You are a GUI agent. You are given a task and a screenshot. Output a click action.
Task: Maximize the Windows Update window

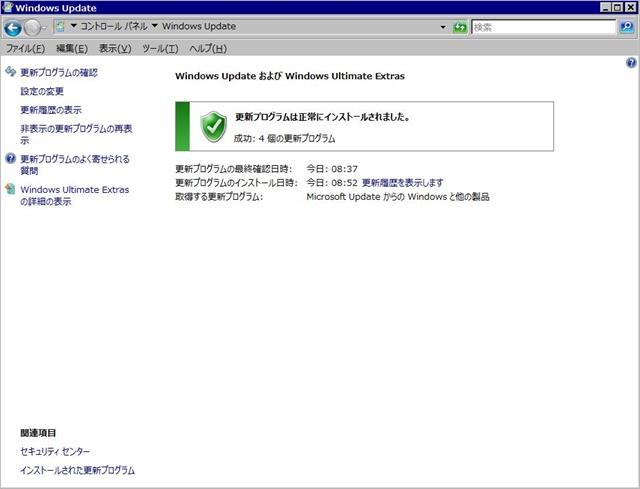click(618, 7)
